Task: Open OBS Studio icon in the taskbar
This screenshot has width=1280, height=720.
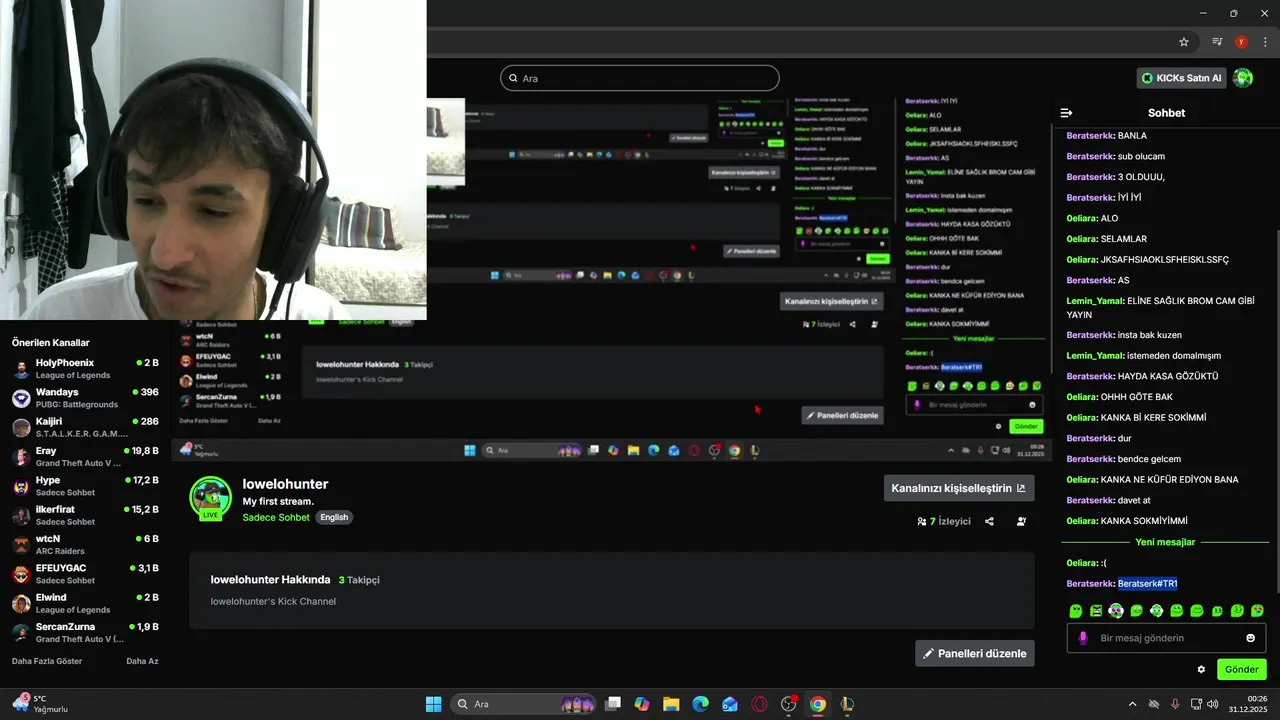Action: 789,704
